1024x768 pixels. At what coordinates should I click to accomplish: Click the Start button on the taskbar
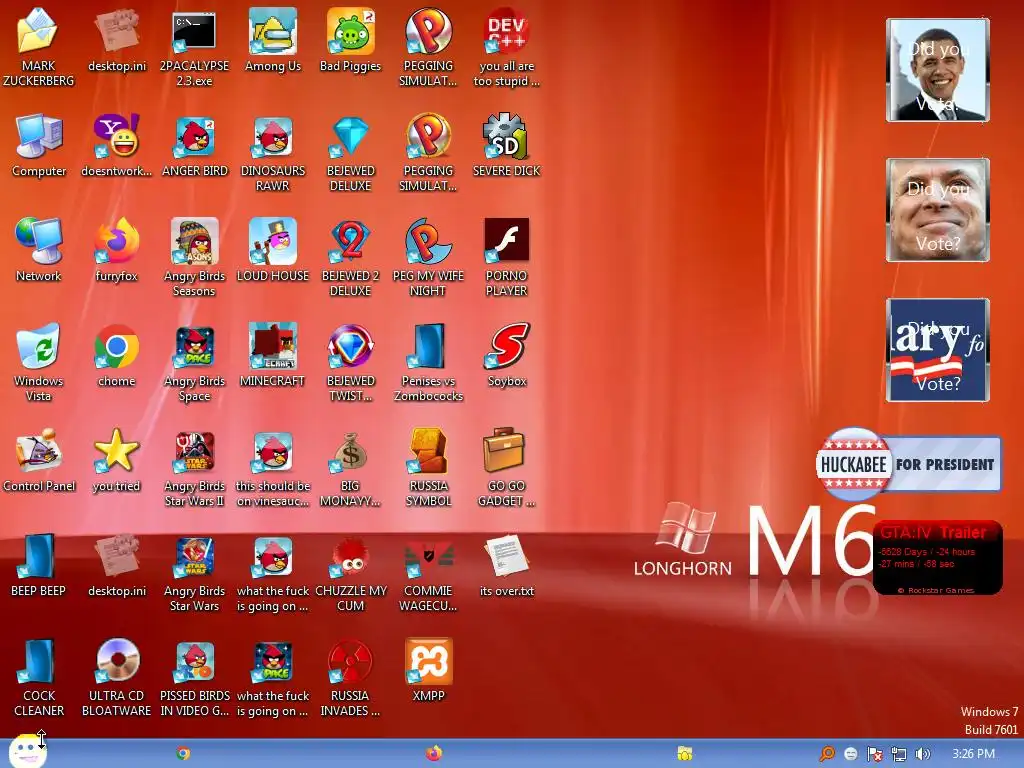point(27,751)
